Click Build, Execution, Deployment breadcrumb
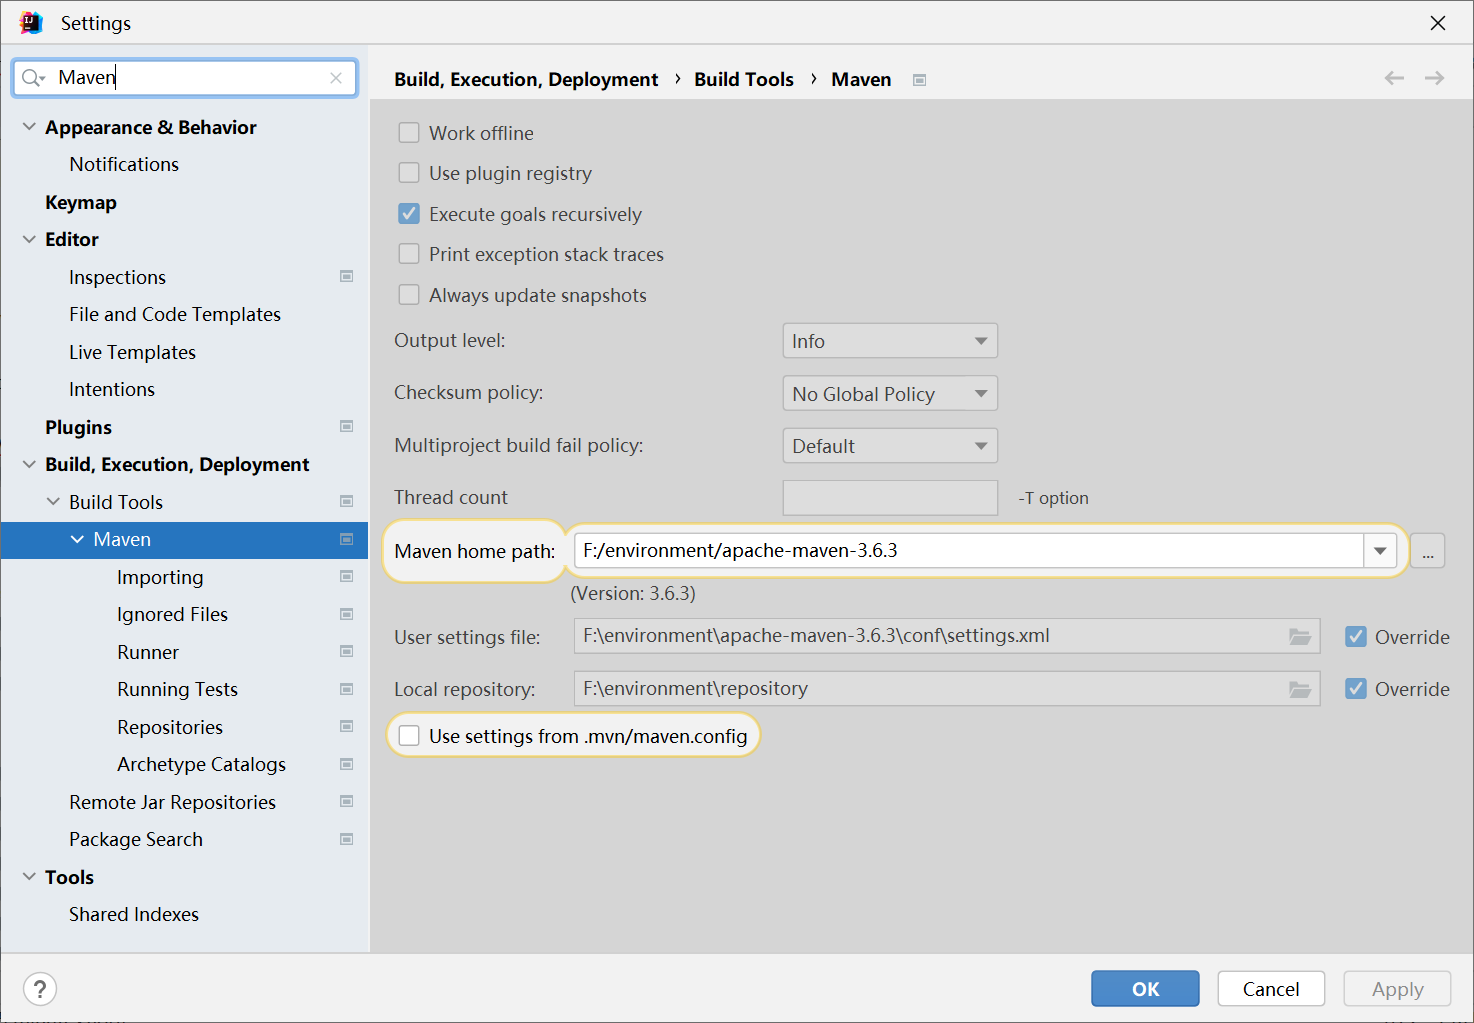This screenshot has width=1474, height=1023. [x=526, y=79]
